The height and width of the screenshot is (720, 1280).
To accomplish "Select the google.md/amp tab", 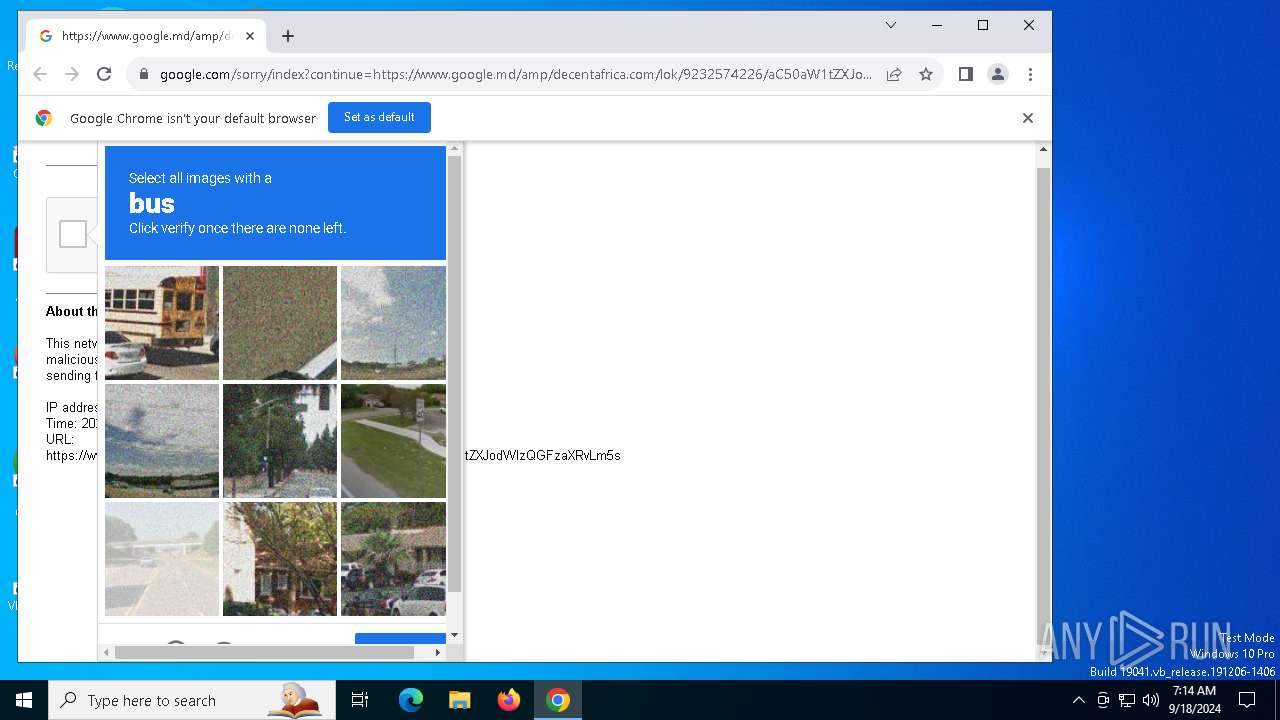I will click(146, 36).
